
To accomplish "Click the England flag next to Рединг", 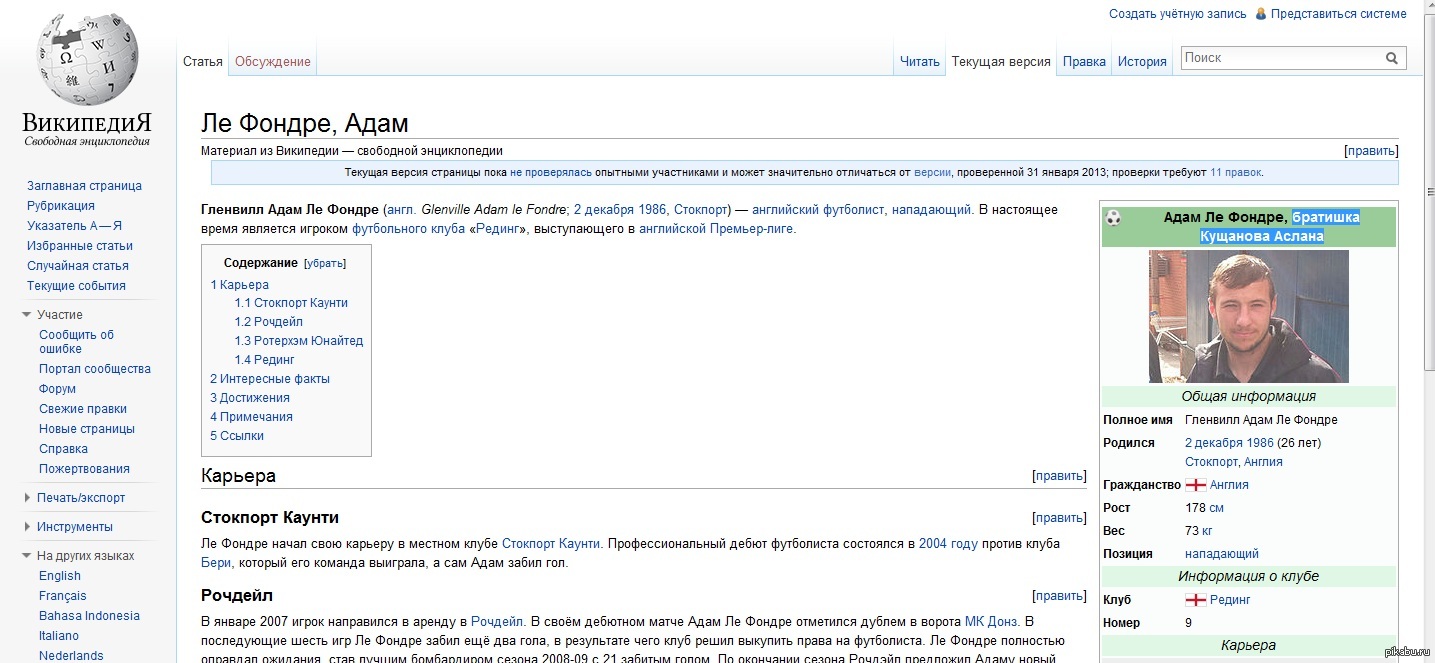I will 1195,600.
